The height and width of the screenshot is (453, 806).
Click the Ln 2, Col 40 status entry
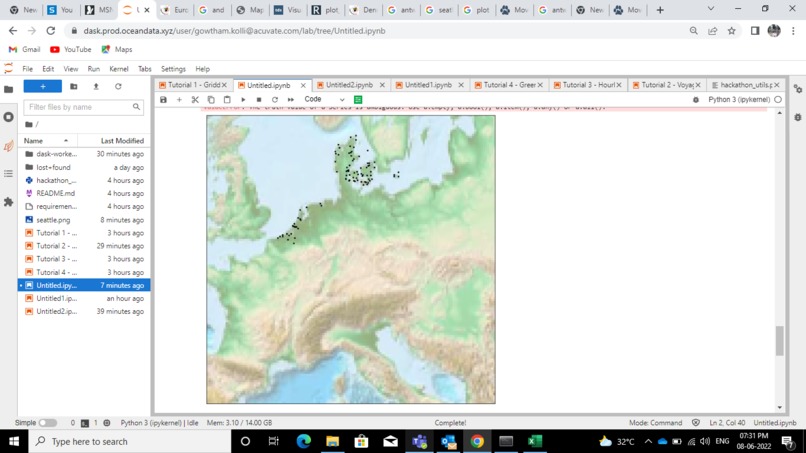click(727, 423)
